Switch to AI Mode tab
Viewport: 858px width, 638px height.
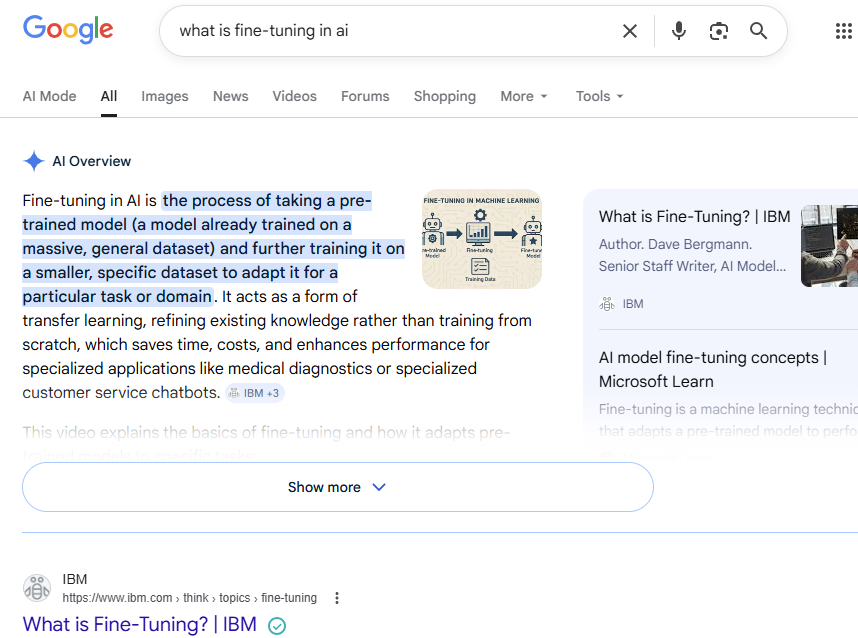coord(49,96)
